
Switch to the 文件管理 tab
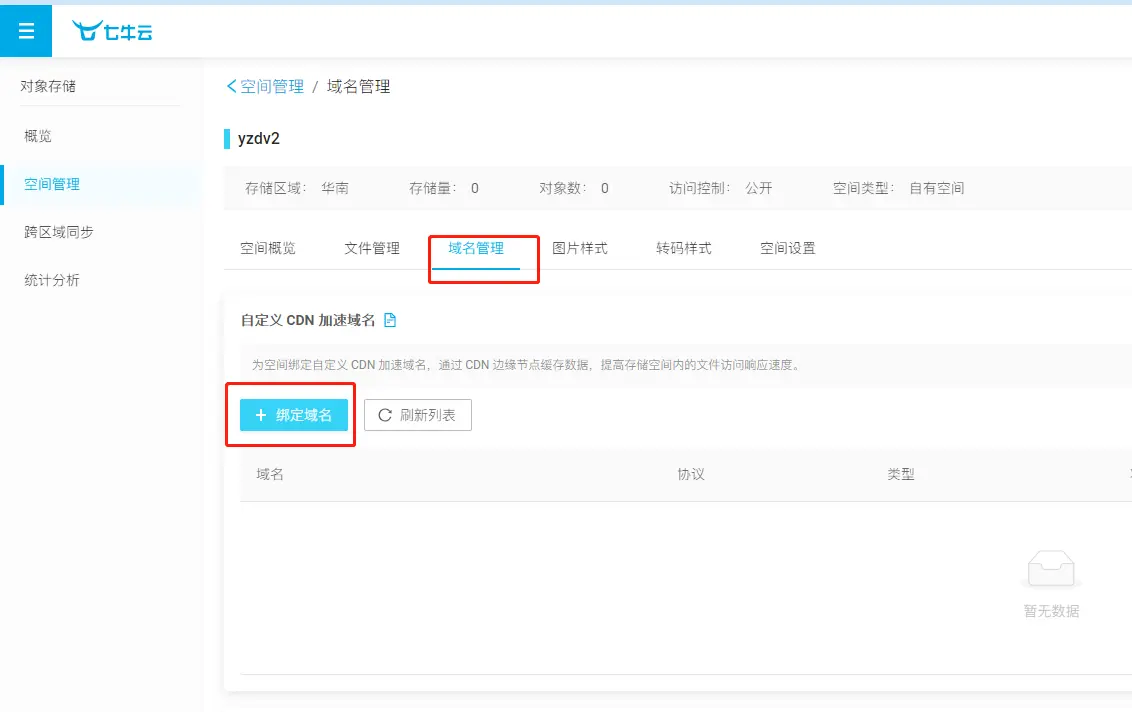point(372,248)
